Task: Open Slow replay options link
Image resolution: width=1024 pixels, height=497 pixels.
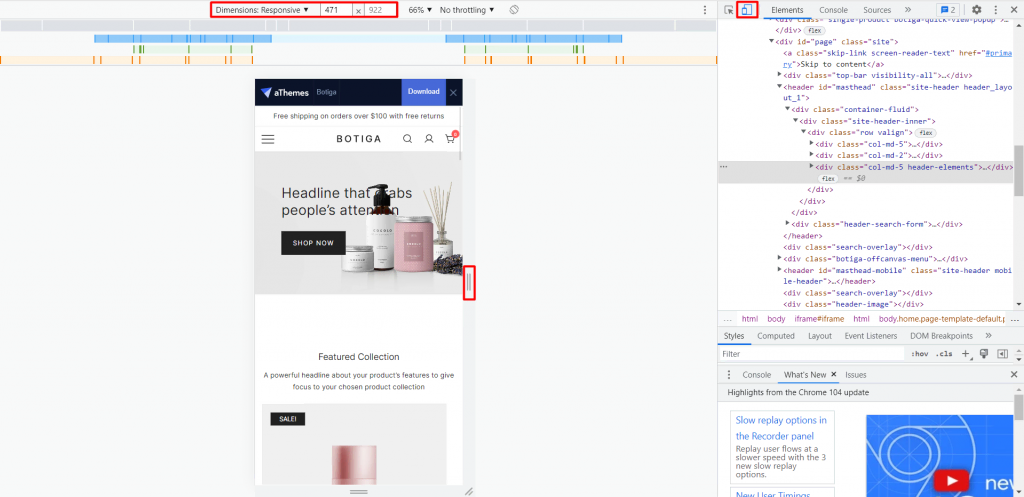Action: pyautogui.click(x=781, y=428)
